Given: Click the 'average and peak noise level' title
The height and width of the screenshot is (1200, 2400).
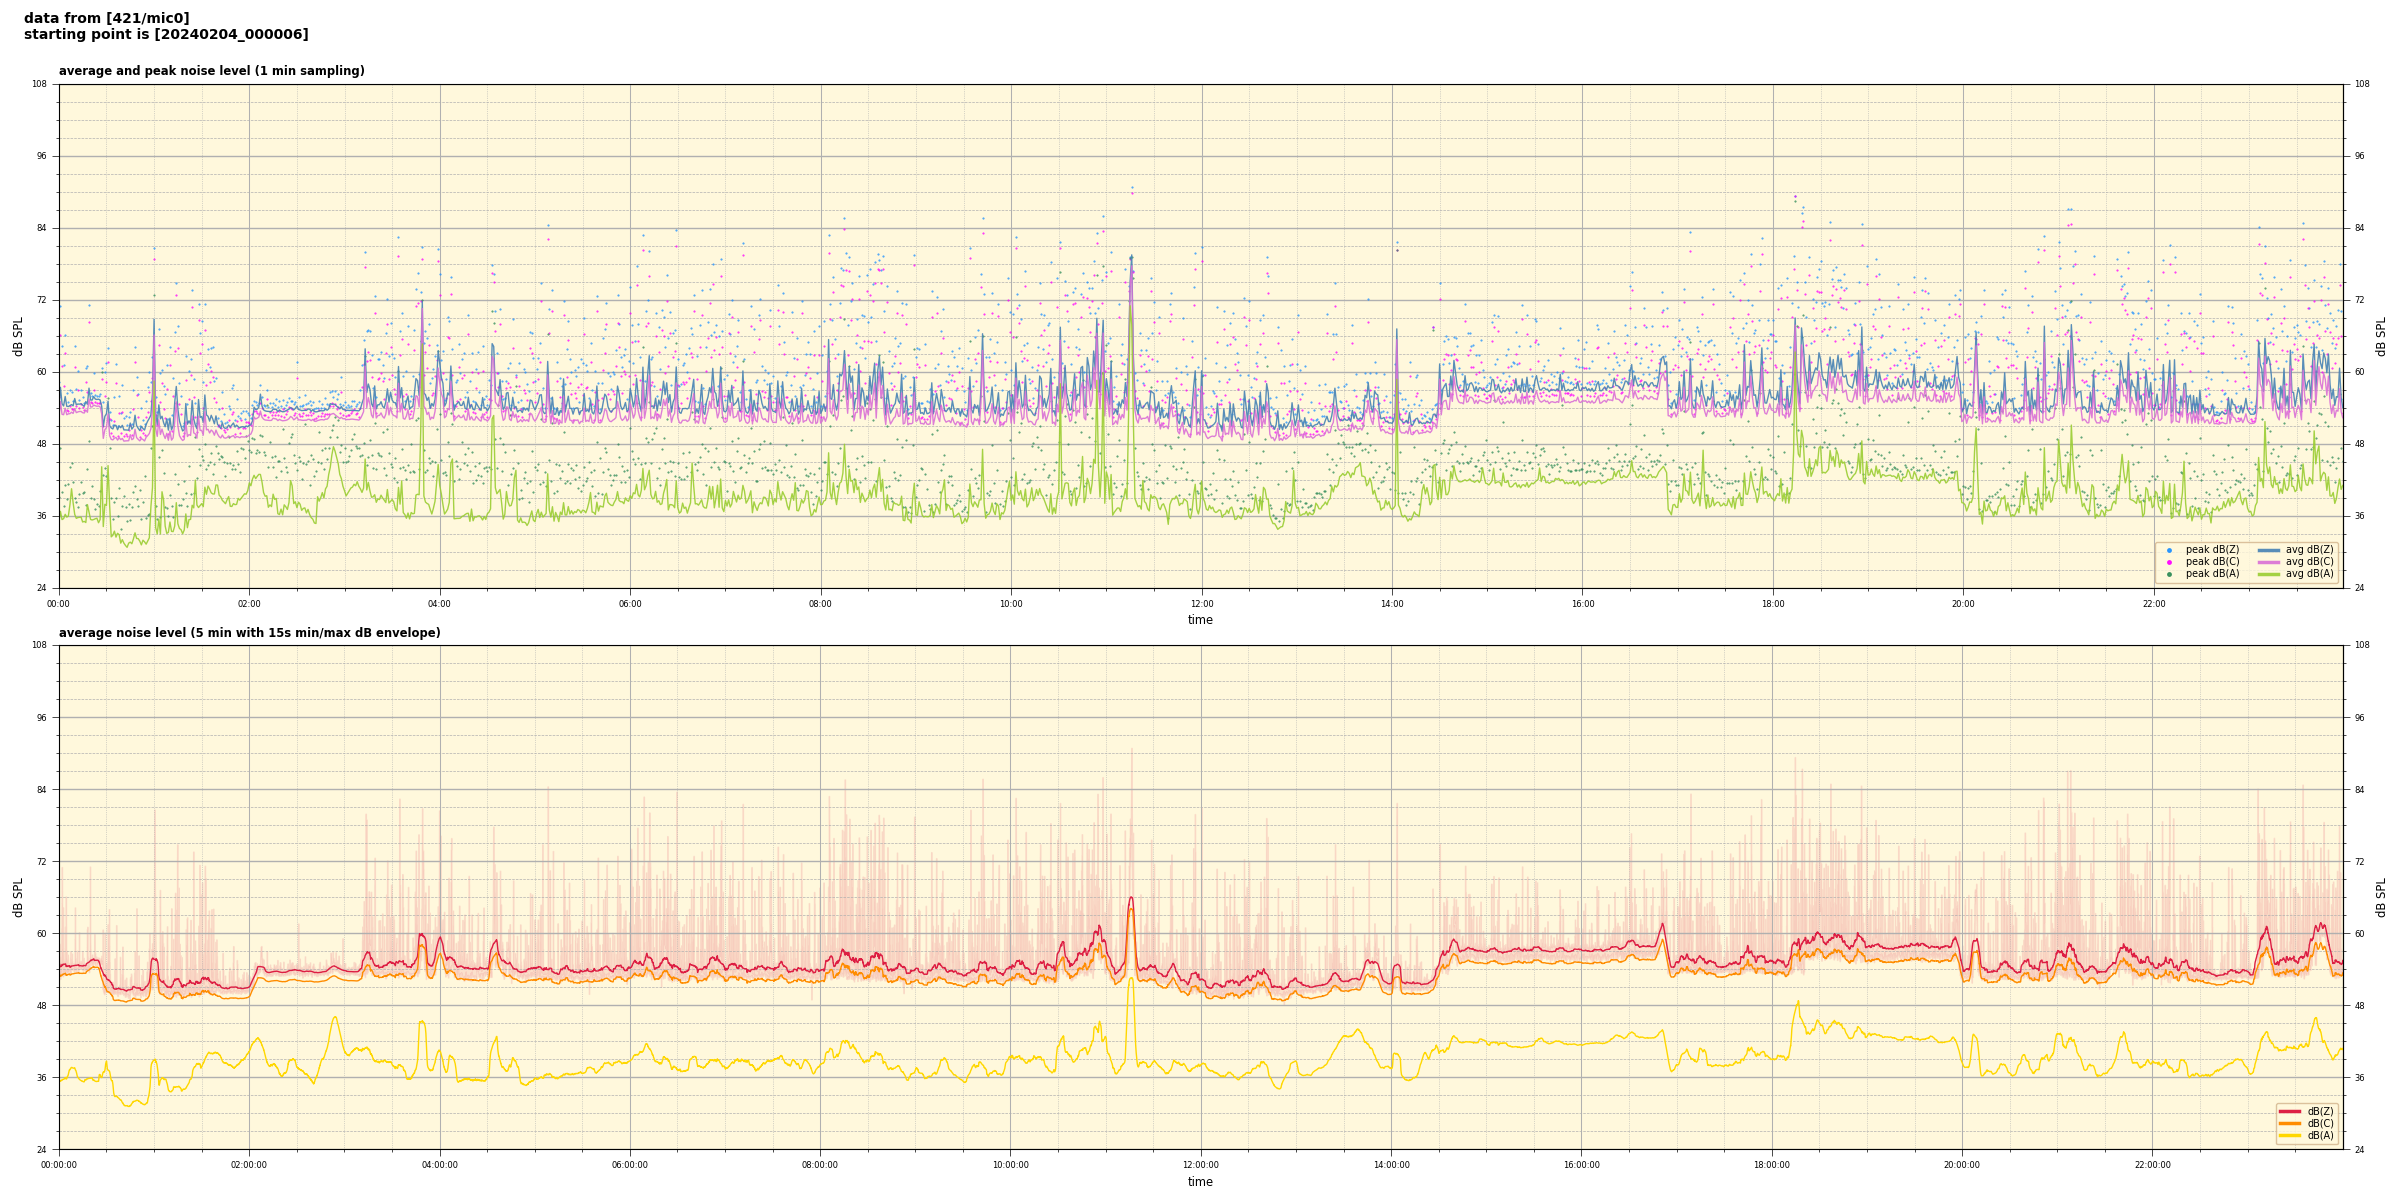Looking at the screenshot, I should [211, 71].
